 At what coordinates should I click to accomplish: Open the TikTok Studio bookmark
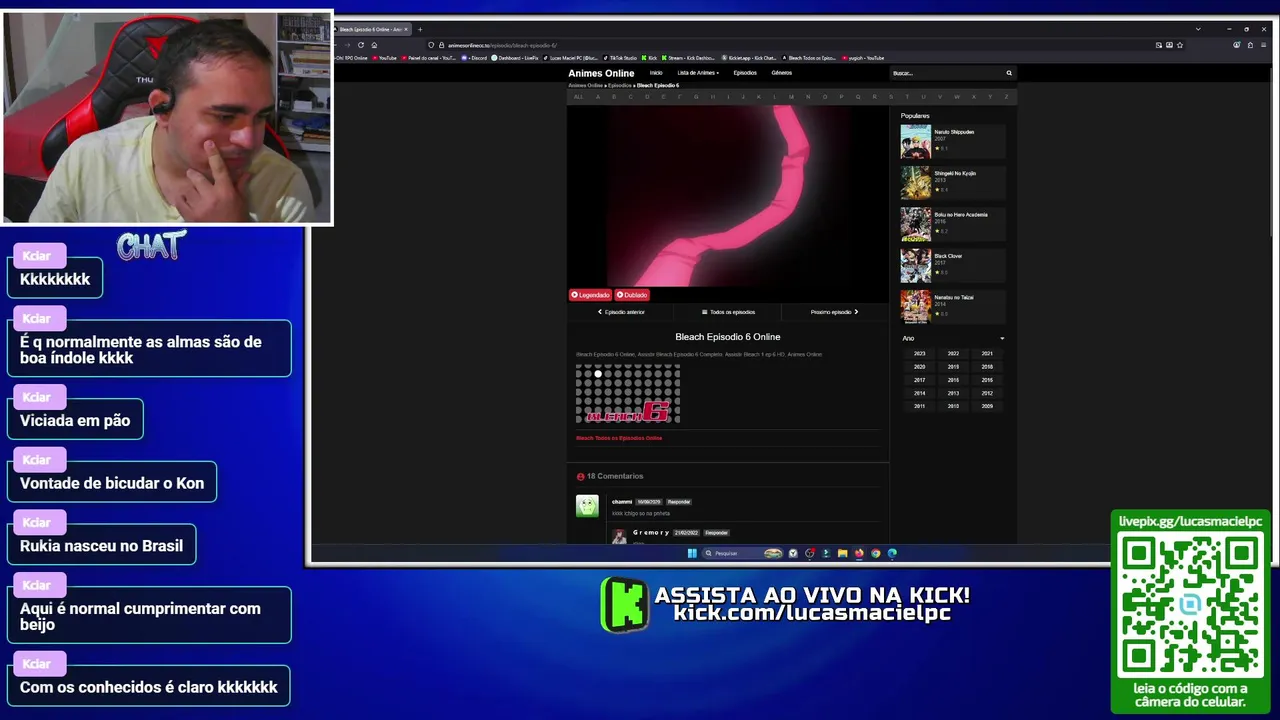(x=620, y=58)
